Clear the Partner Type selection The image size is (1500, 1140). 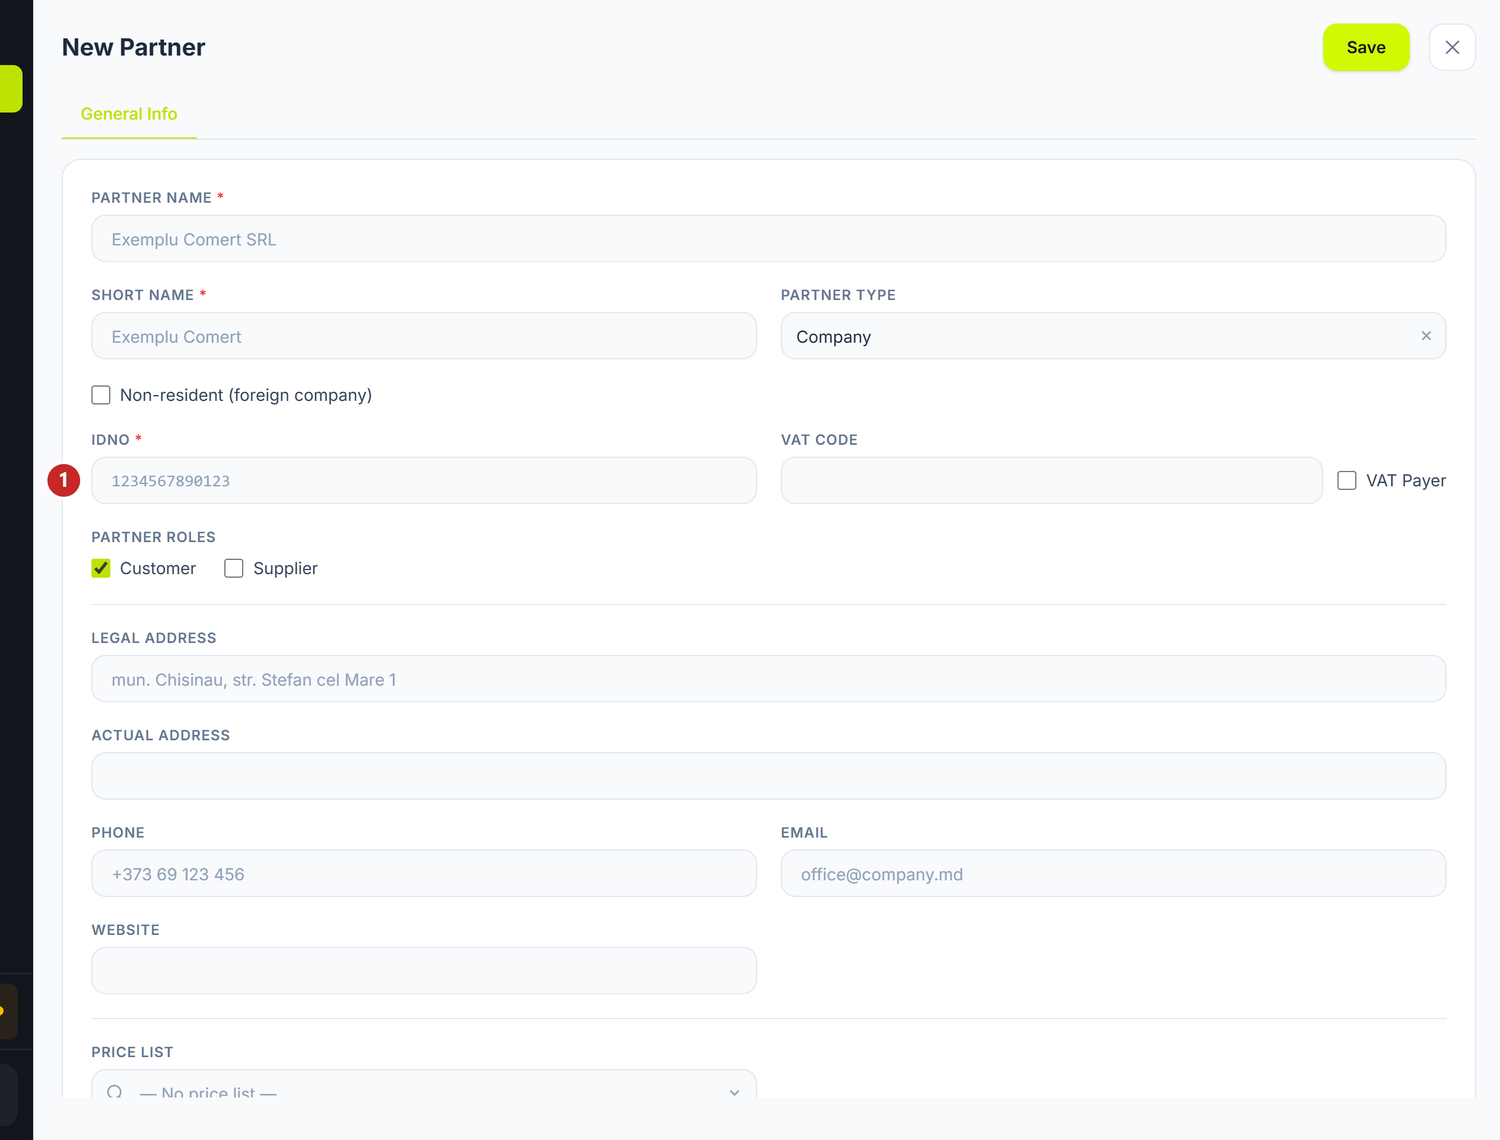(1426, 336)
